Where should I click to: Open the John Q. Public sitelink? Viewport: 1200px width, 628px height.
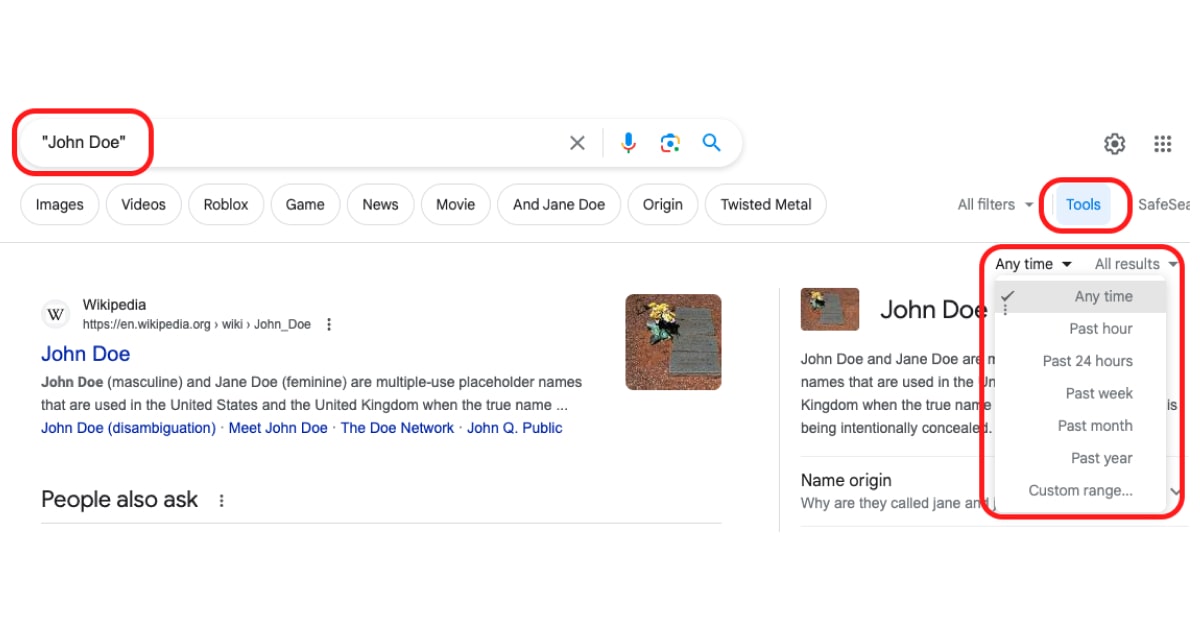tap(515, 428)
